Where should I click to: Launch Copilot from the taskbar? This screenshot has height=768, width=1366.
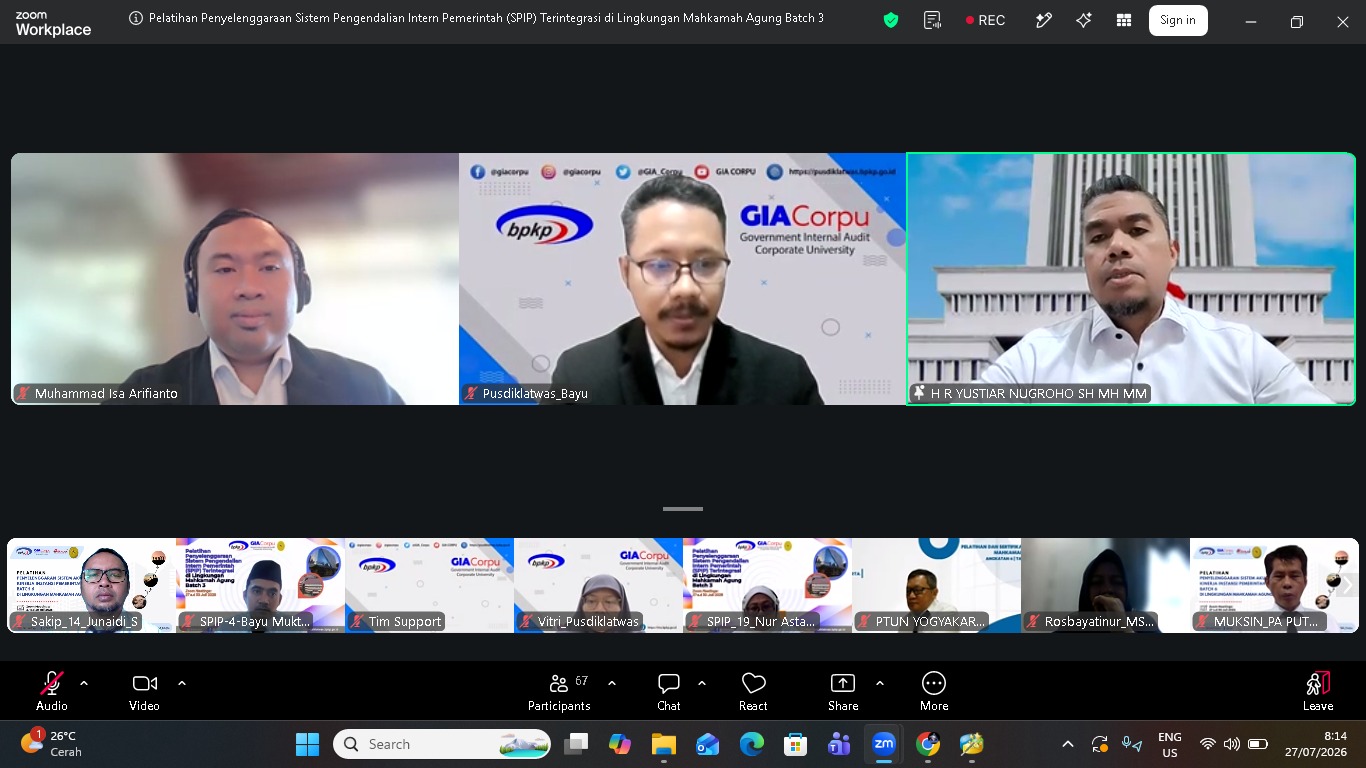point(620,744)
